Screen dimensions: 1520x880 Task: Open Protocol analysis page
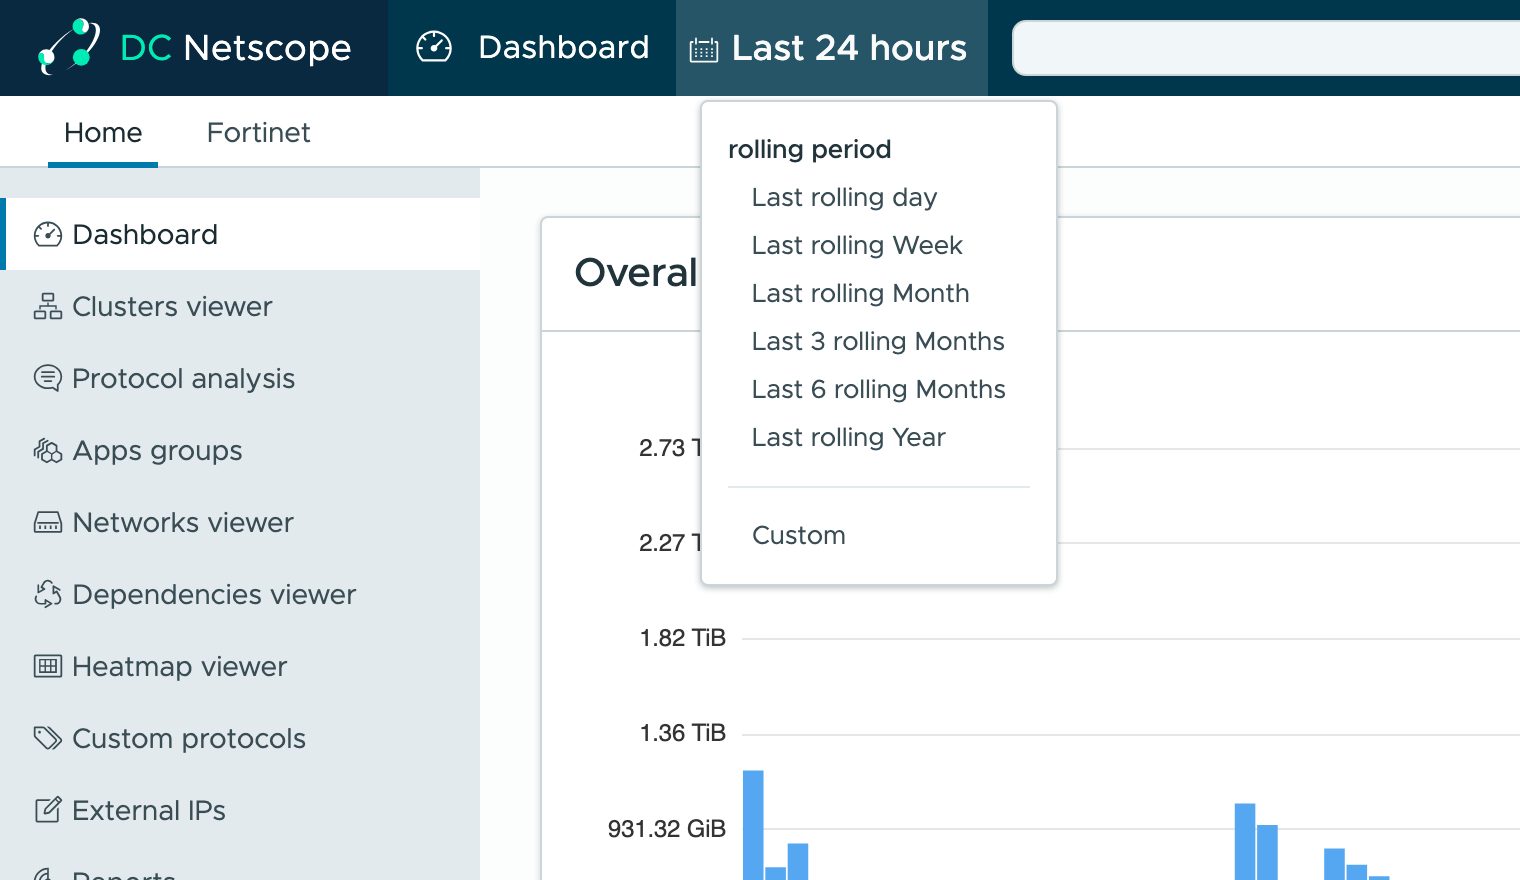point(240,378)
